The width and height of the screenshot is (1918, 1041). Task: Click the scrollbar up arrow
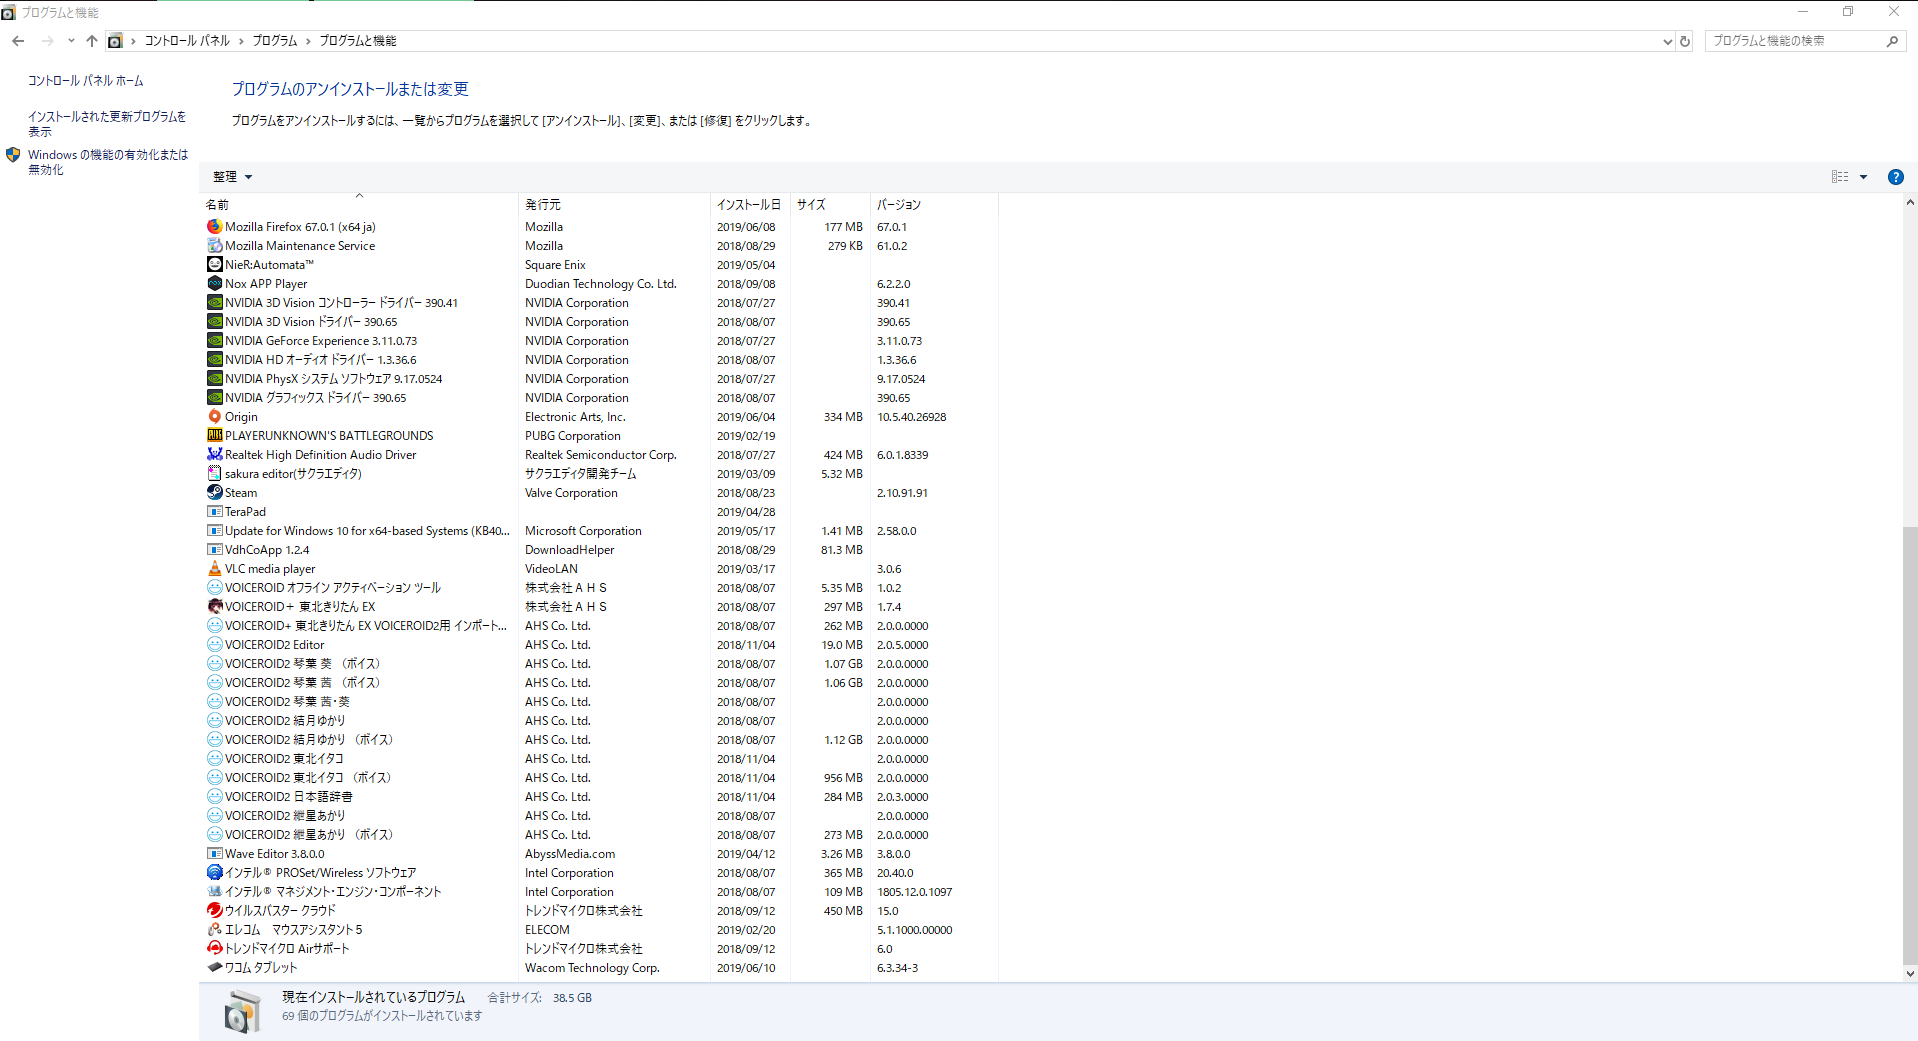1910,203
